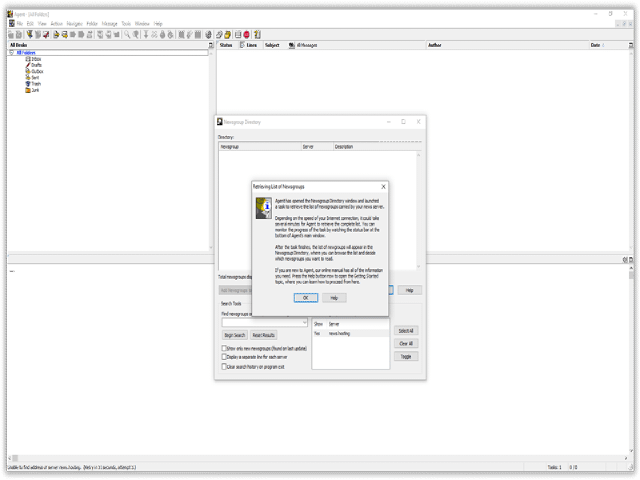The image size is (640, 480).
Task: Click the Trash folder icon
Action: point(28,84)
